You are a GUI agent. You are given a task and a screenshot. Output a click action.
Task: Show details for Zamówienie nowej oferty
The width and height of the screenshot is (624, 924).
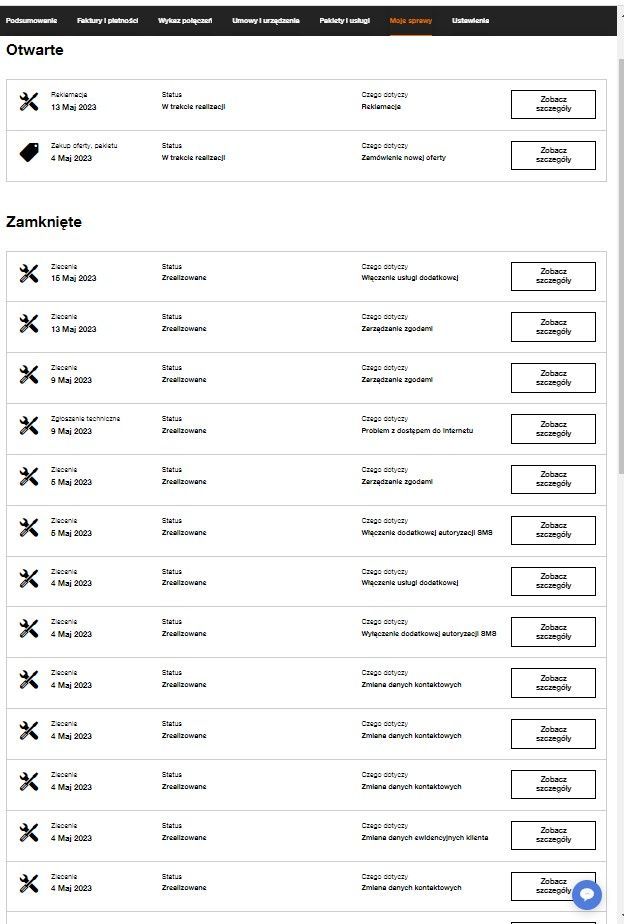click(553, 155)
